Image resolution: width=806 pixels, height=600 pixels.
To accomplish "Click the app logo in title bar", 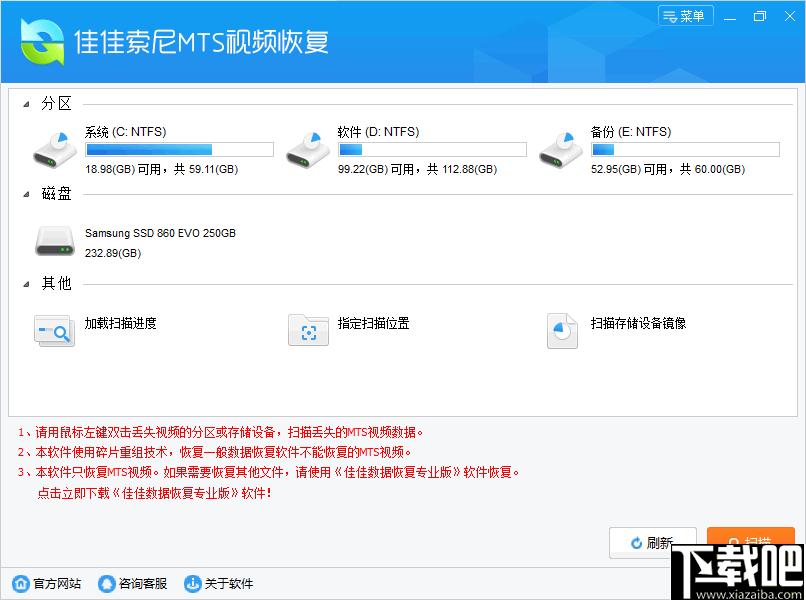I will [42, 42].
